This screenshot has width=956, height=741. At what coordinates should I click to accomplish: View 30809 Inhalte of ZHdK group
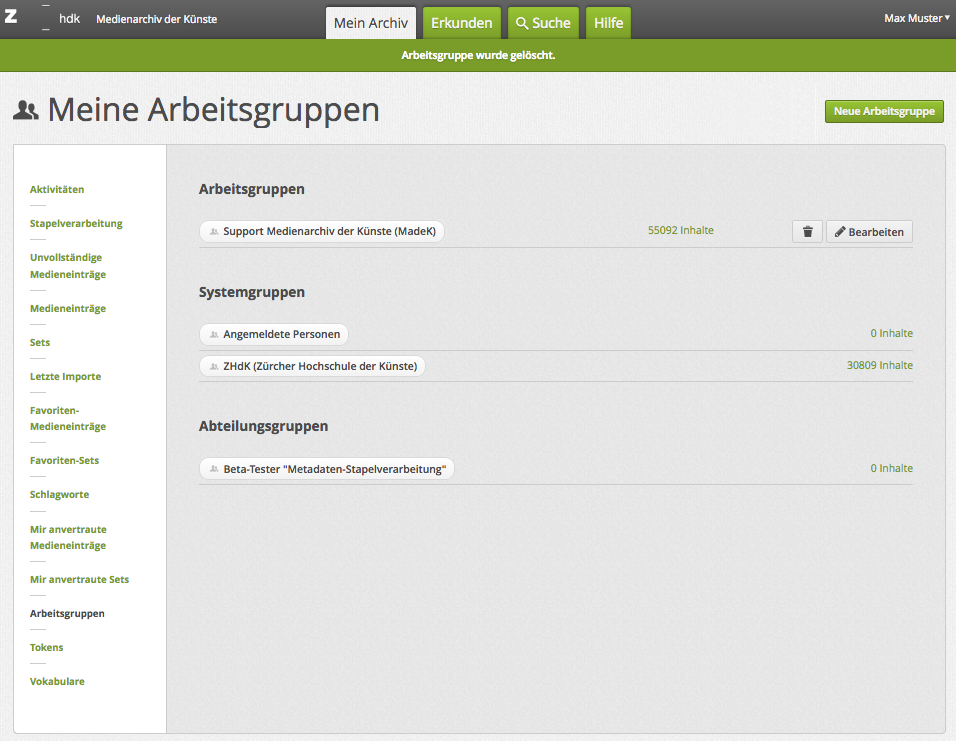coord(879,366)
